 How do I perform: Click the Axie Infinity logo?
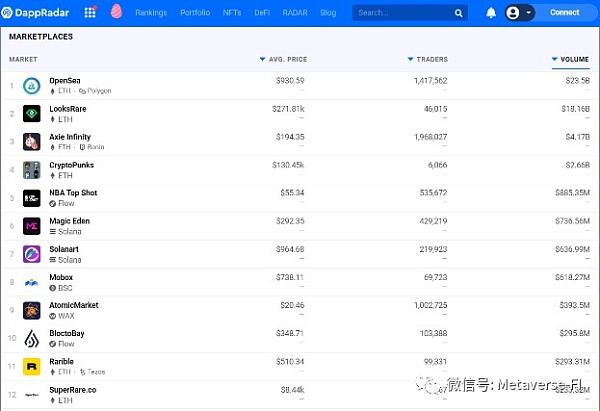point(31,141)
